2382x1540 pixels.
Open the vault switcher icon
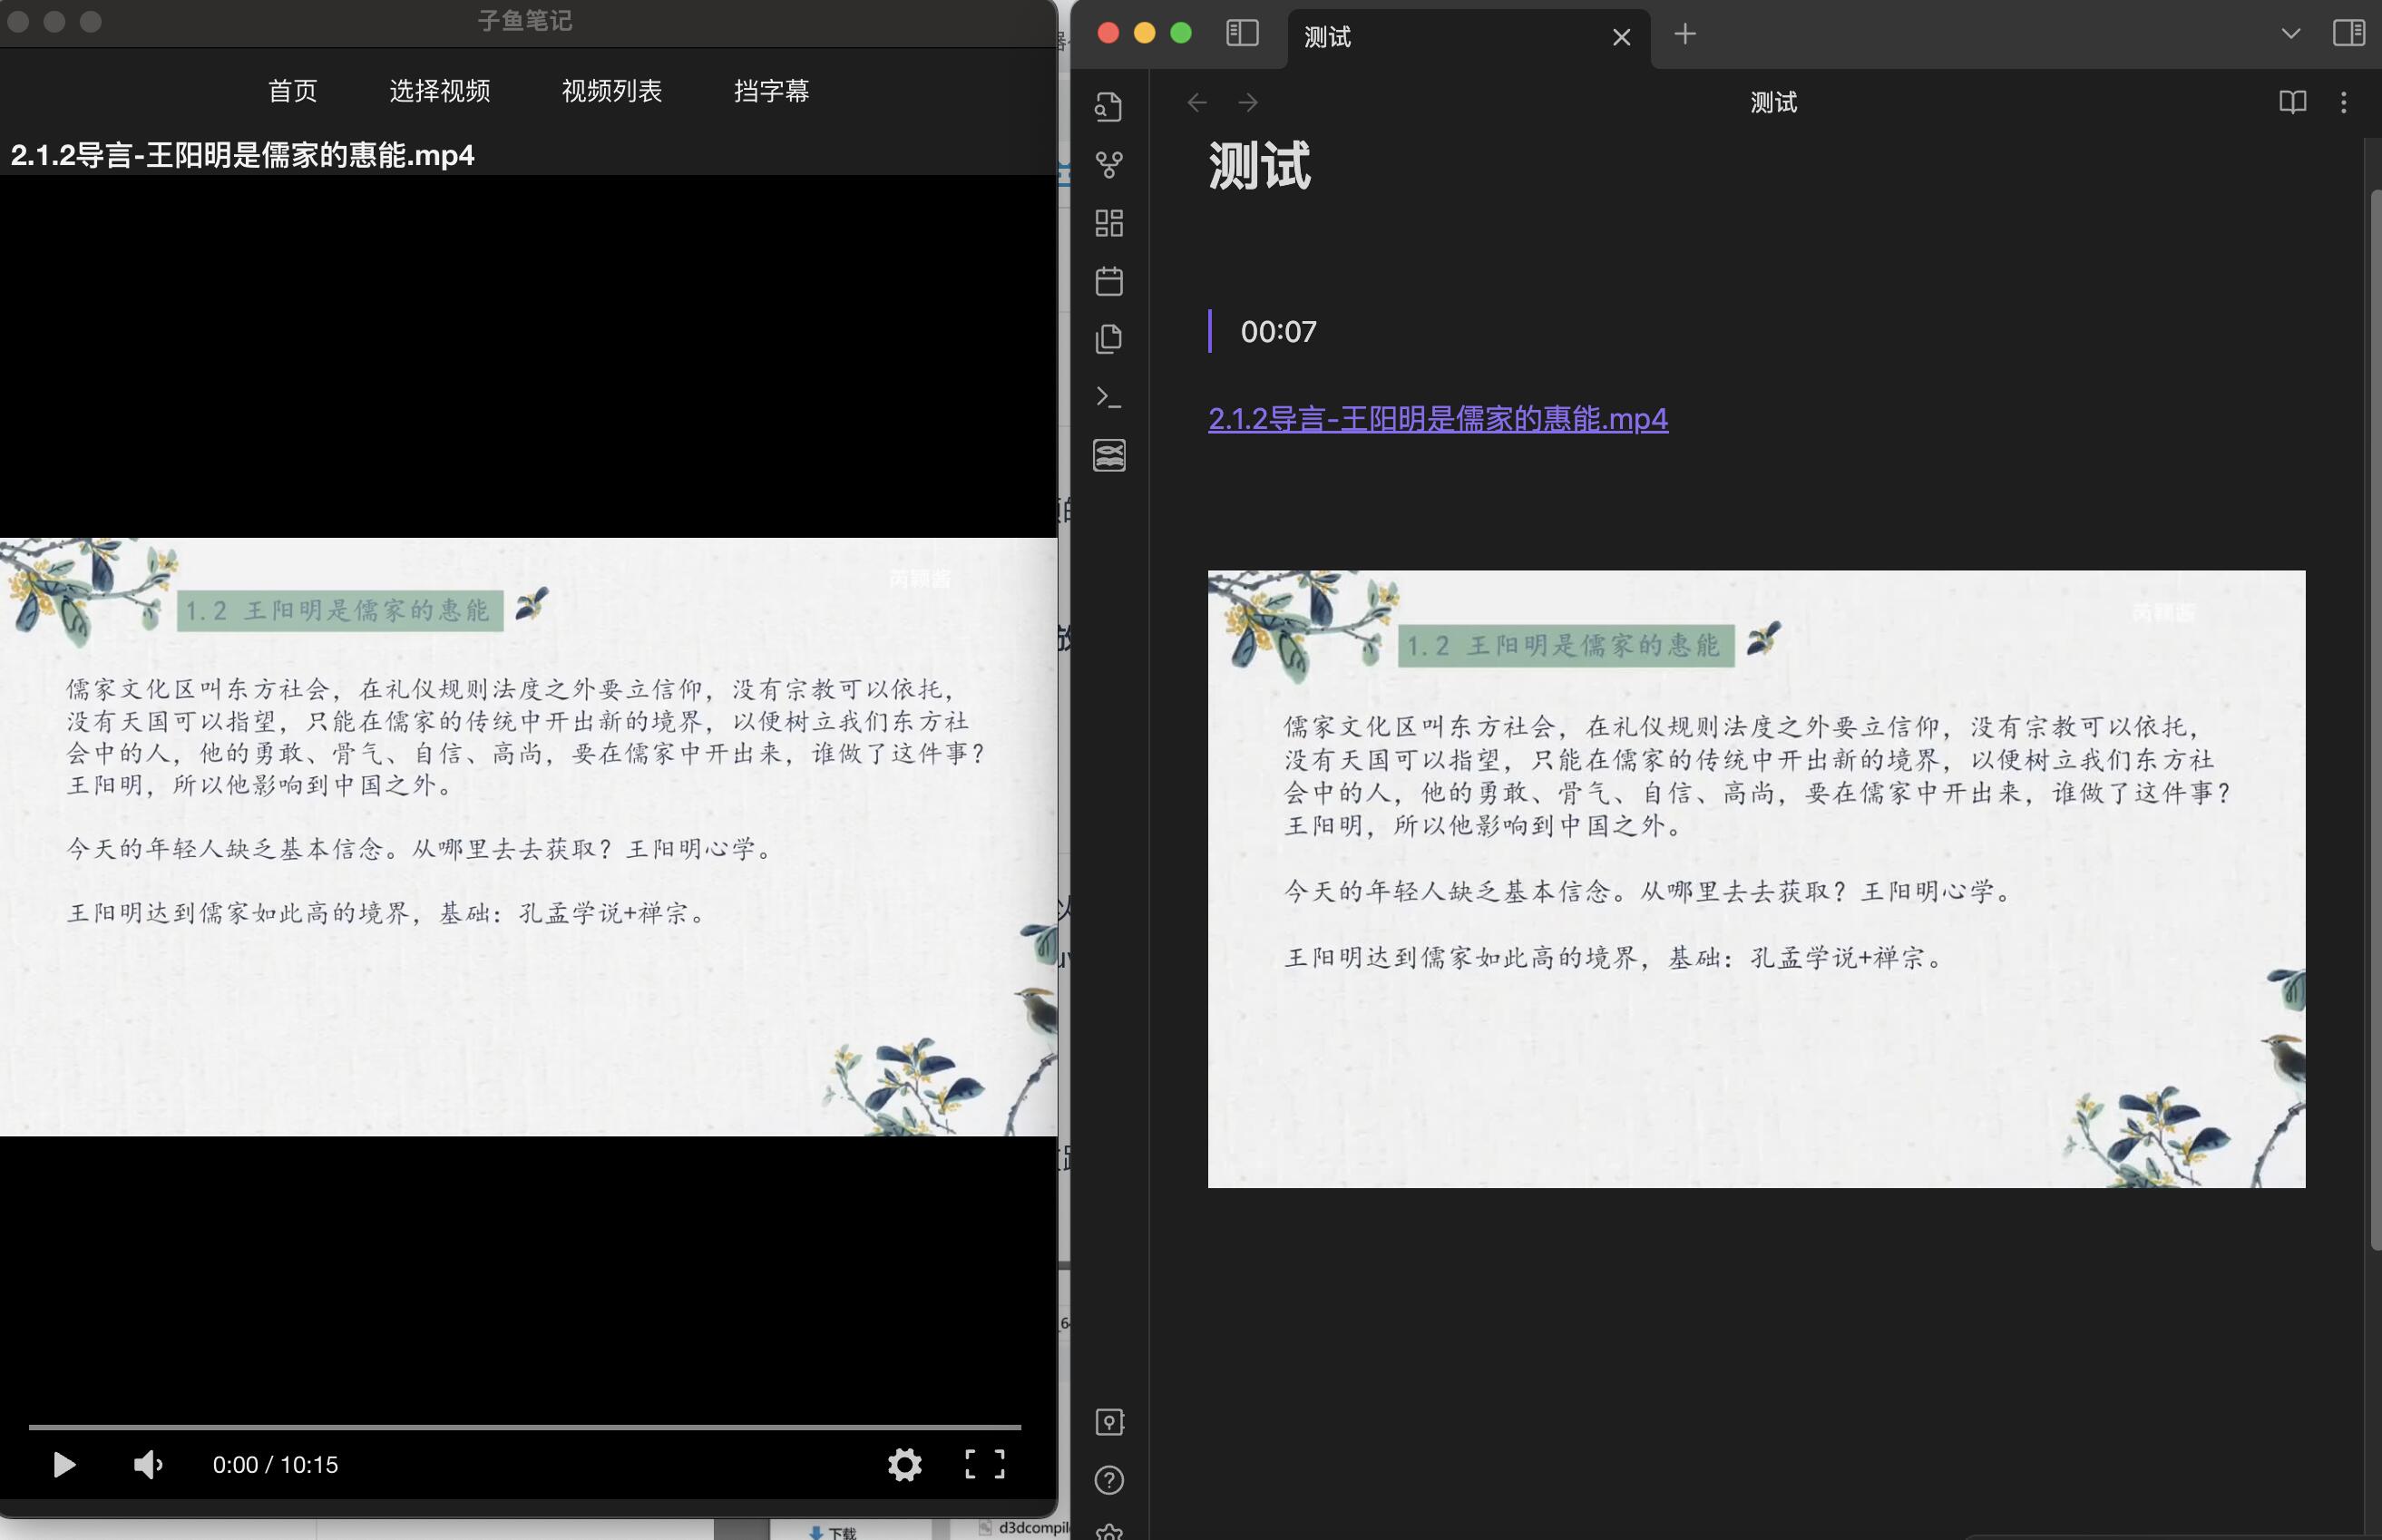pos(1108,1421)
